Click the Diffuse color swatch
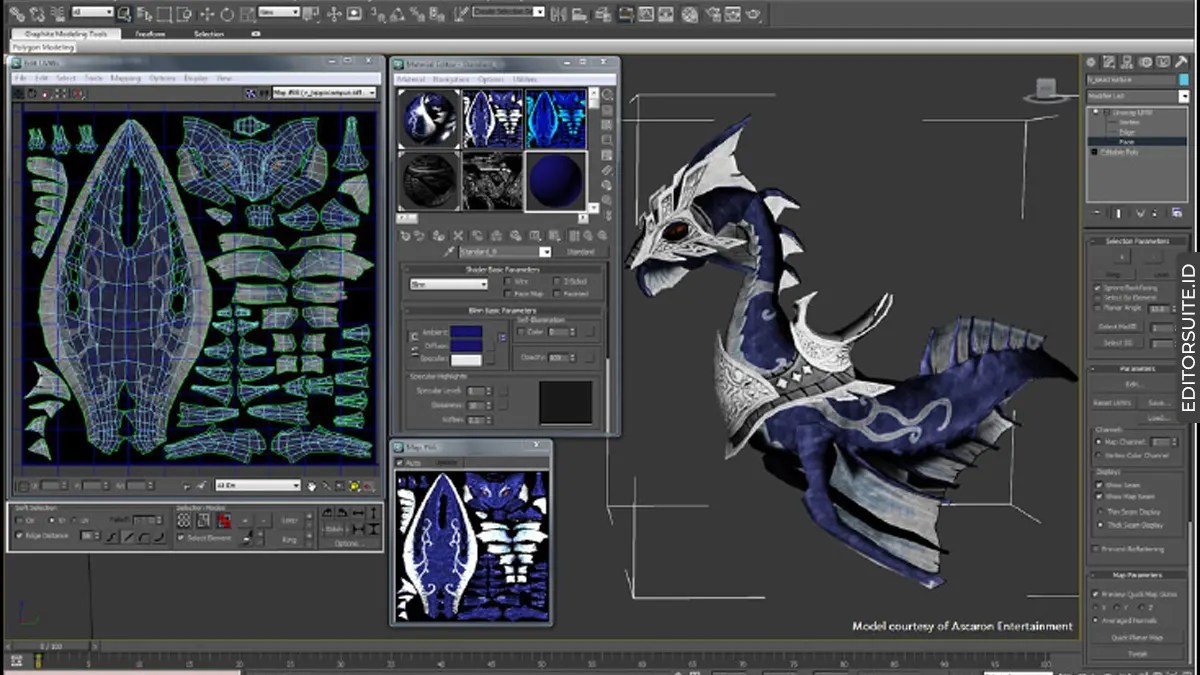 coord(466,345)
